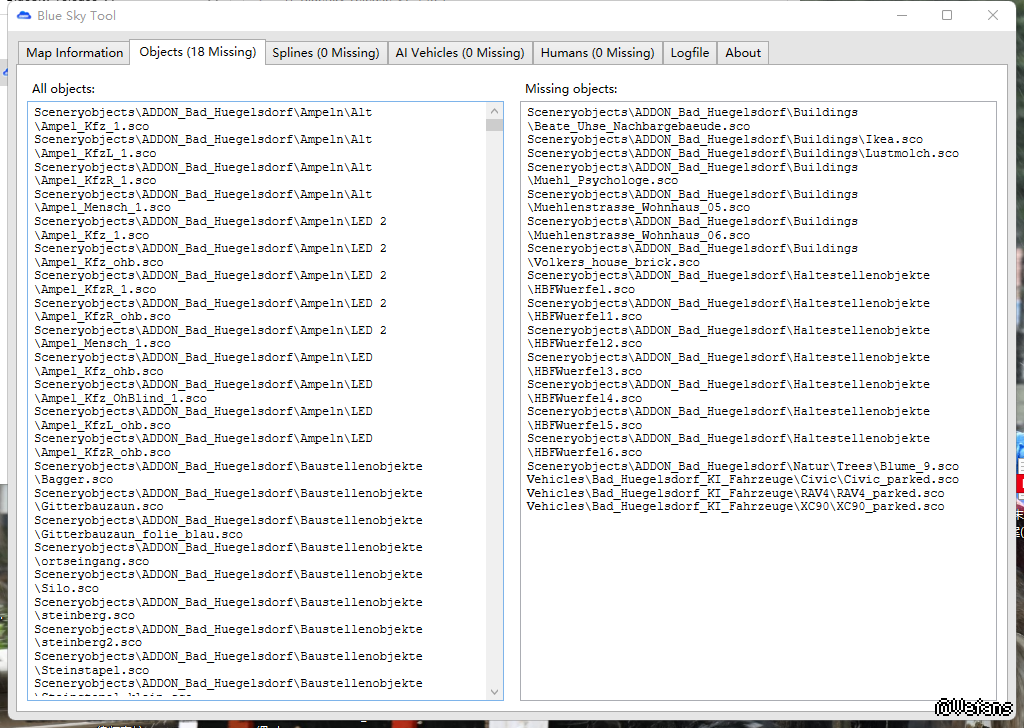Viewport: 1024px width, 728px height.
Task: Click scroll-up arrow of All objects list
Action: (494, 111)
